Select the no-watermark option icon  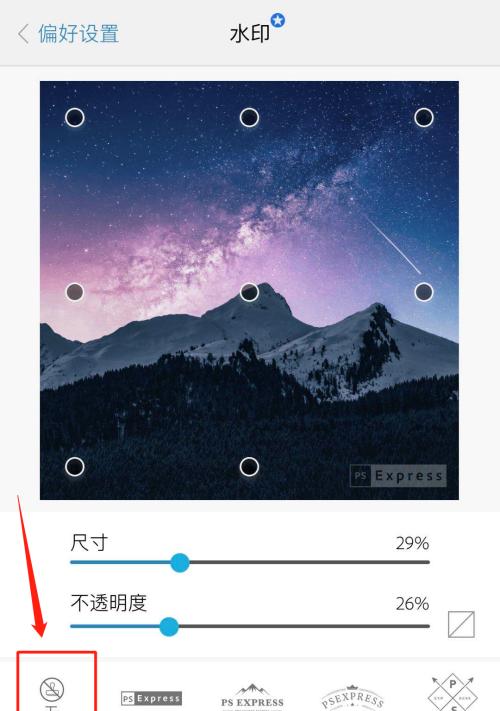(53, 690)
